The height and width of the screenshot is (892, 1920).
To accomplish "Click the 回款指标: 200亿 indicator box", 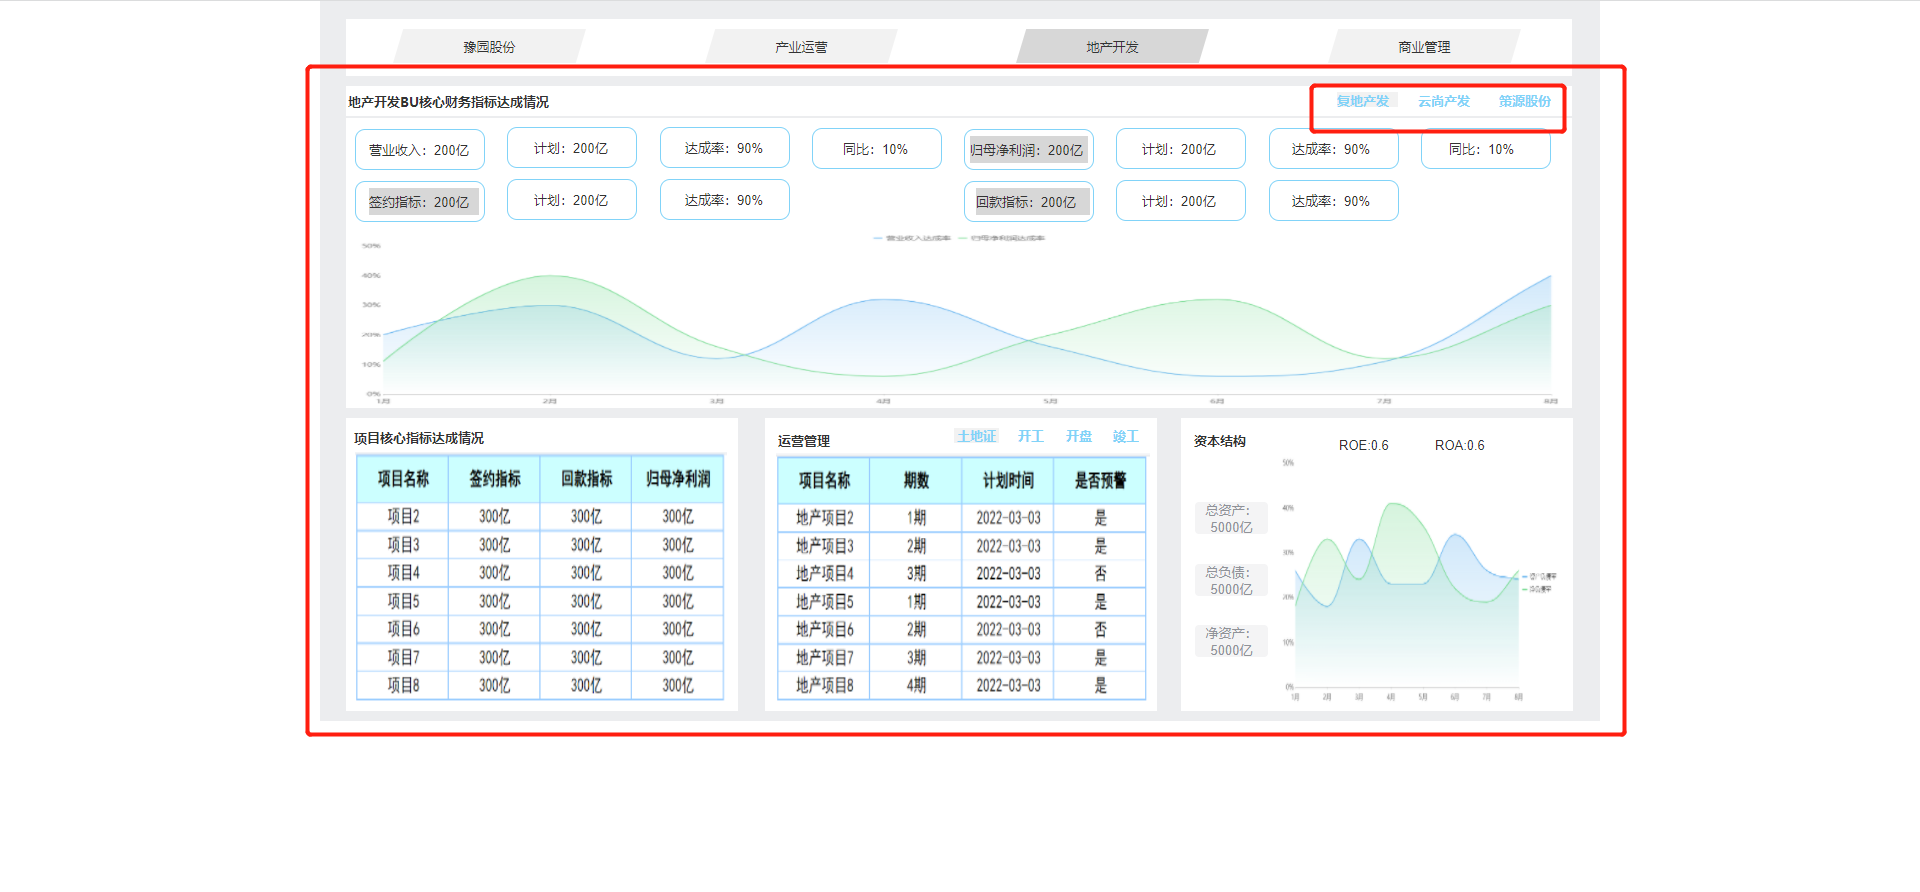I will pos(1029,202).
